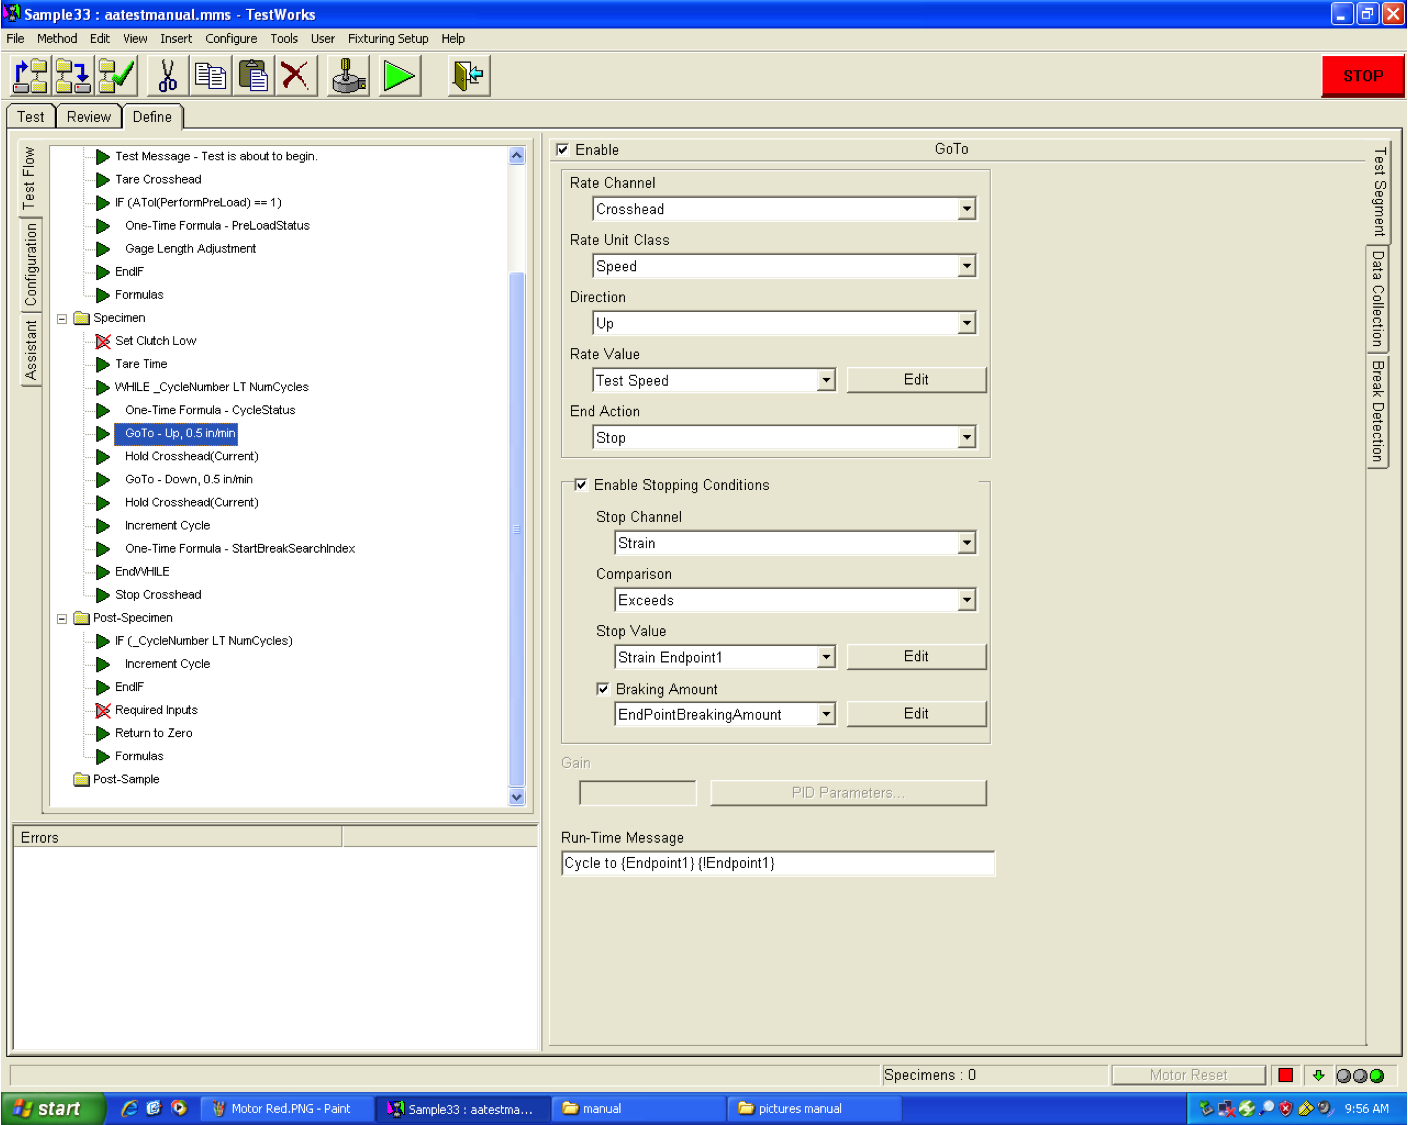Click the Run-Time Message text field
This screenshot has width=1408, height=1125.
click(x=778, y=863)
